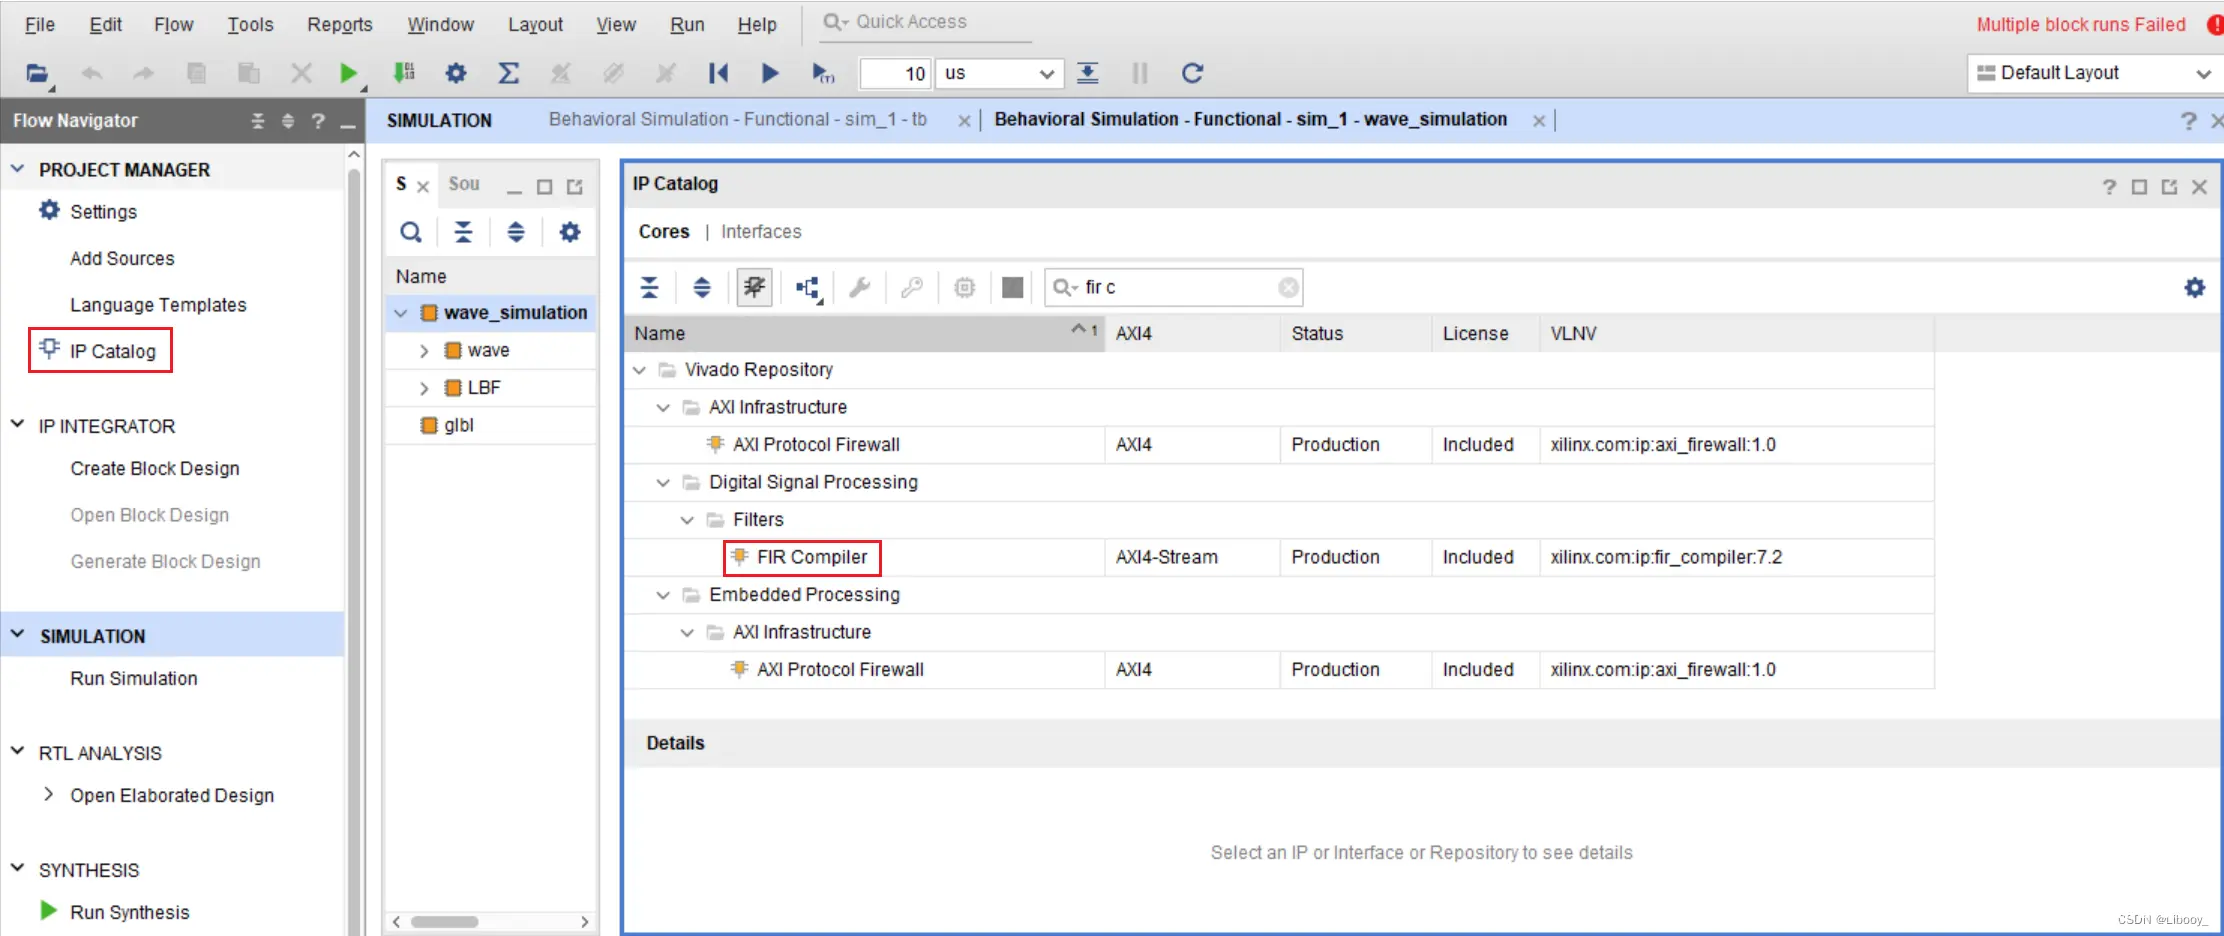Viewport: 2224px width, 936px height.
Task: Restart simulation using skip-back icon
Action: tap(718, 73)
